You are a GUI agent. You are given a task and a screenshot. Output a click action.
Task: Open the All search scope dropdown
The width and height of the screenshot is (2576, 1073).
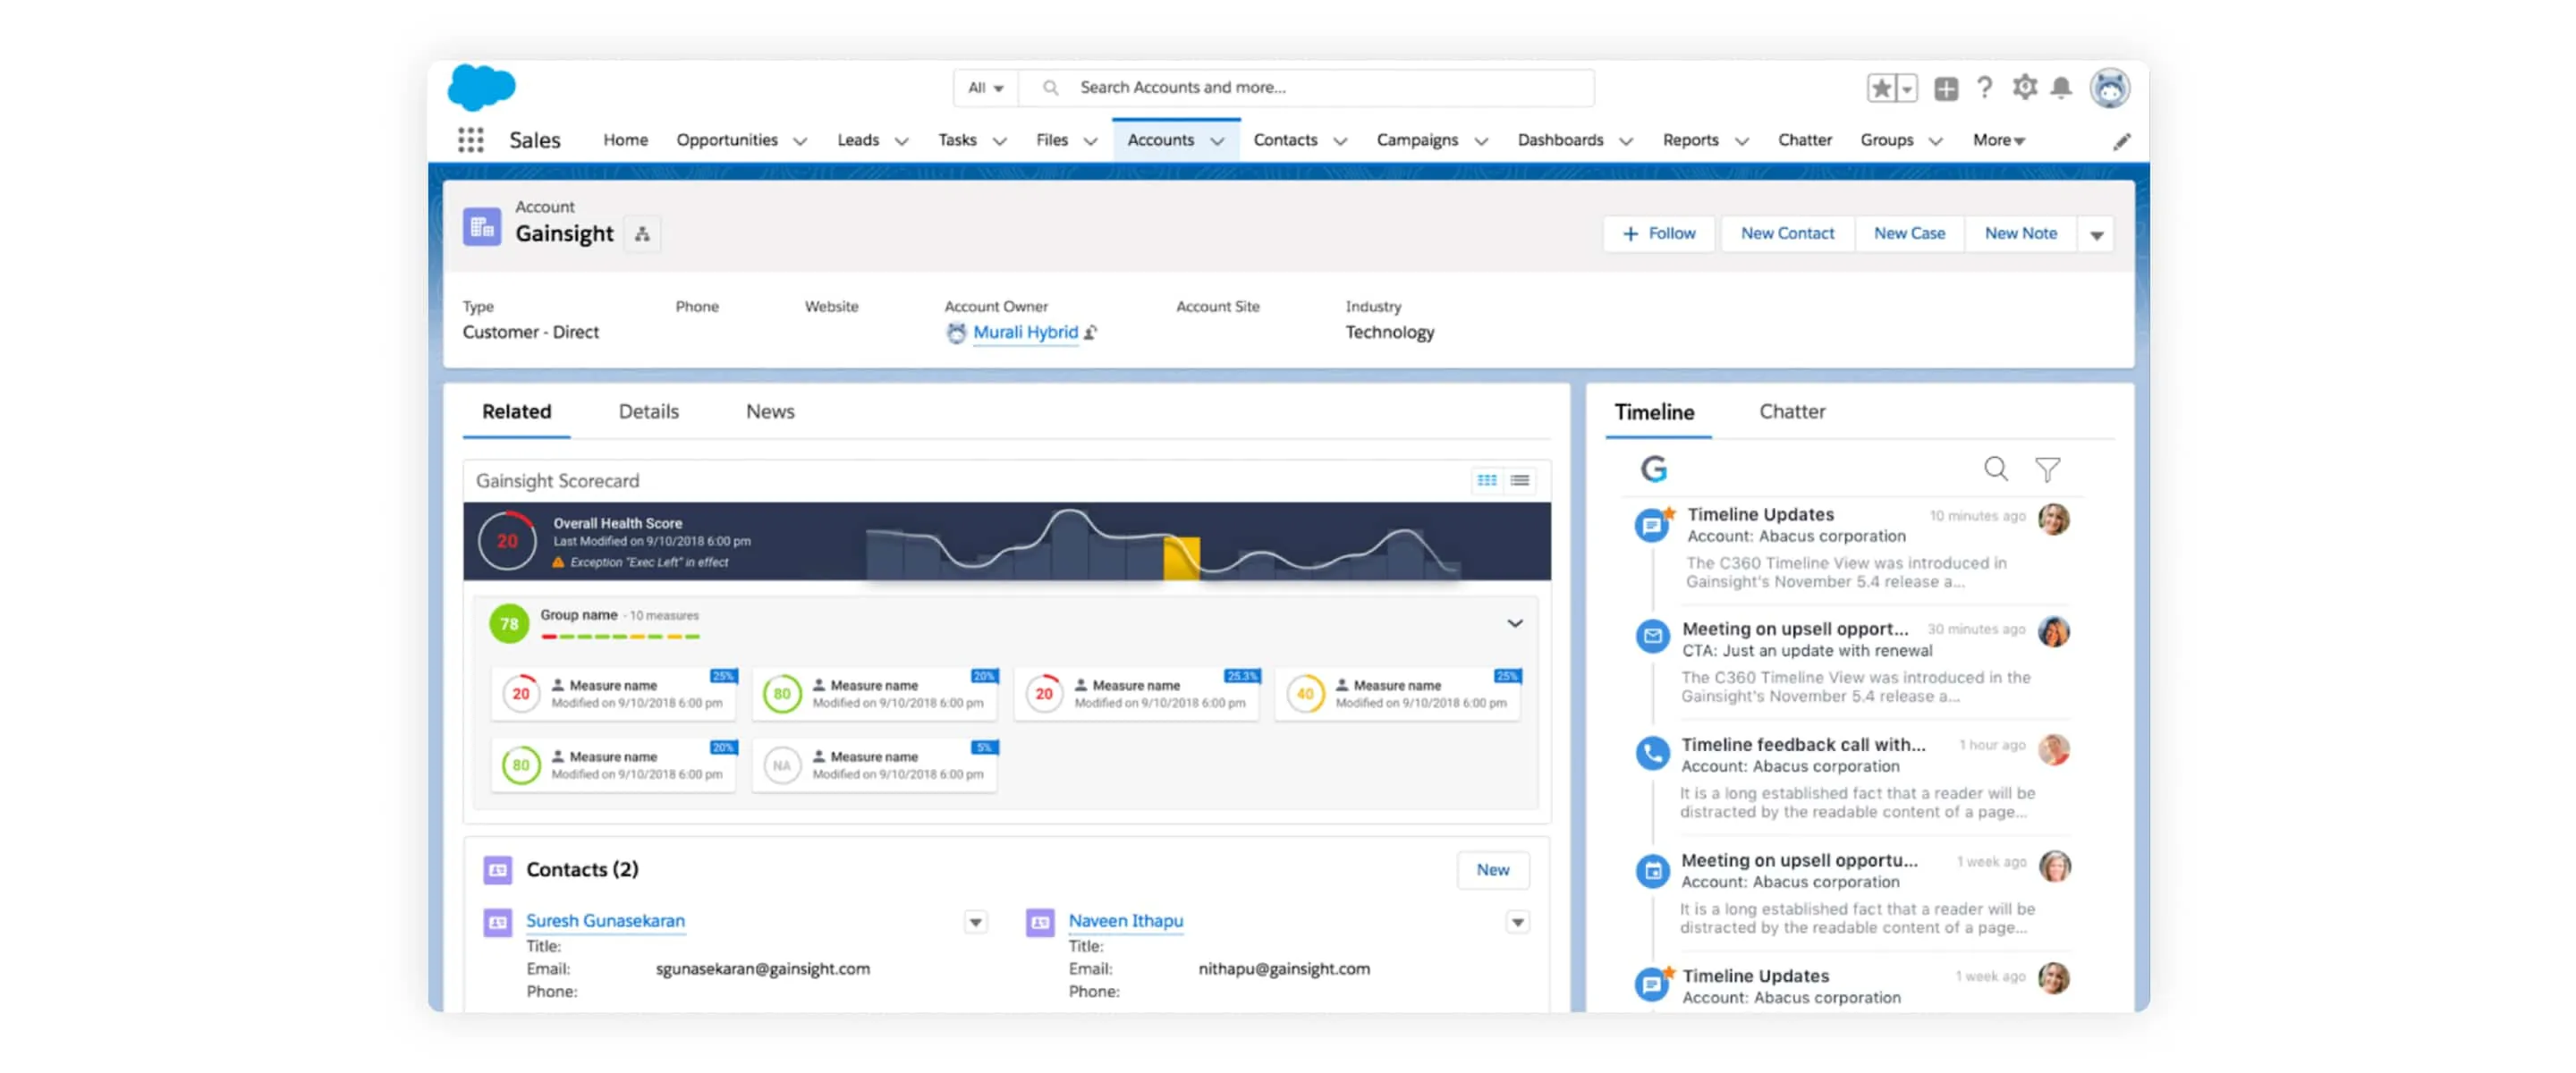(x=985, y=88)
